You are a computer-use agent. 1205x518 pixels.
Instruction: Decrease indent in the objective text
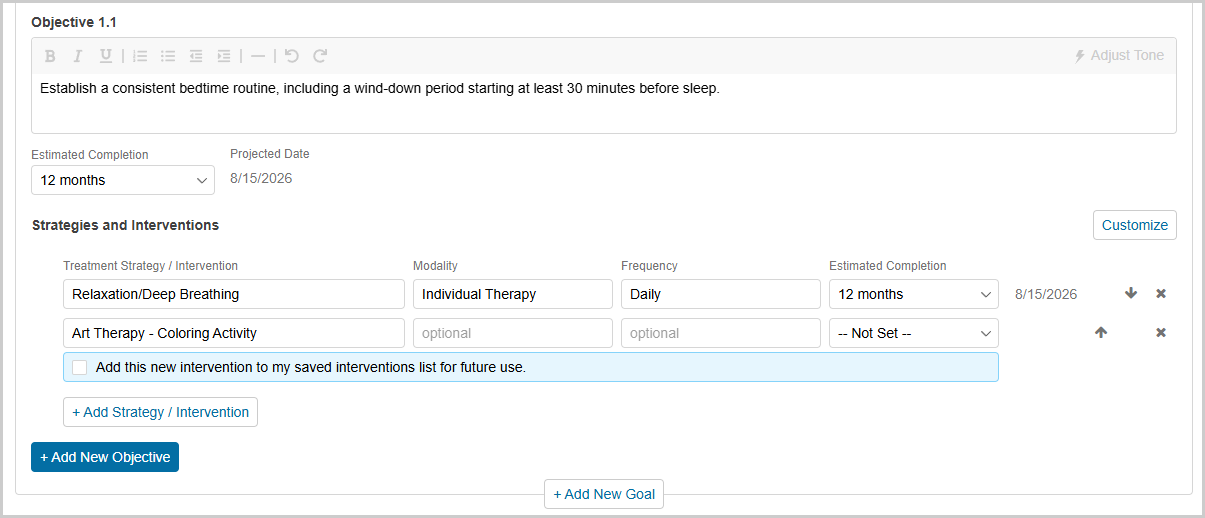coord(196,56)
